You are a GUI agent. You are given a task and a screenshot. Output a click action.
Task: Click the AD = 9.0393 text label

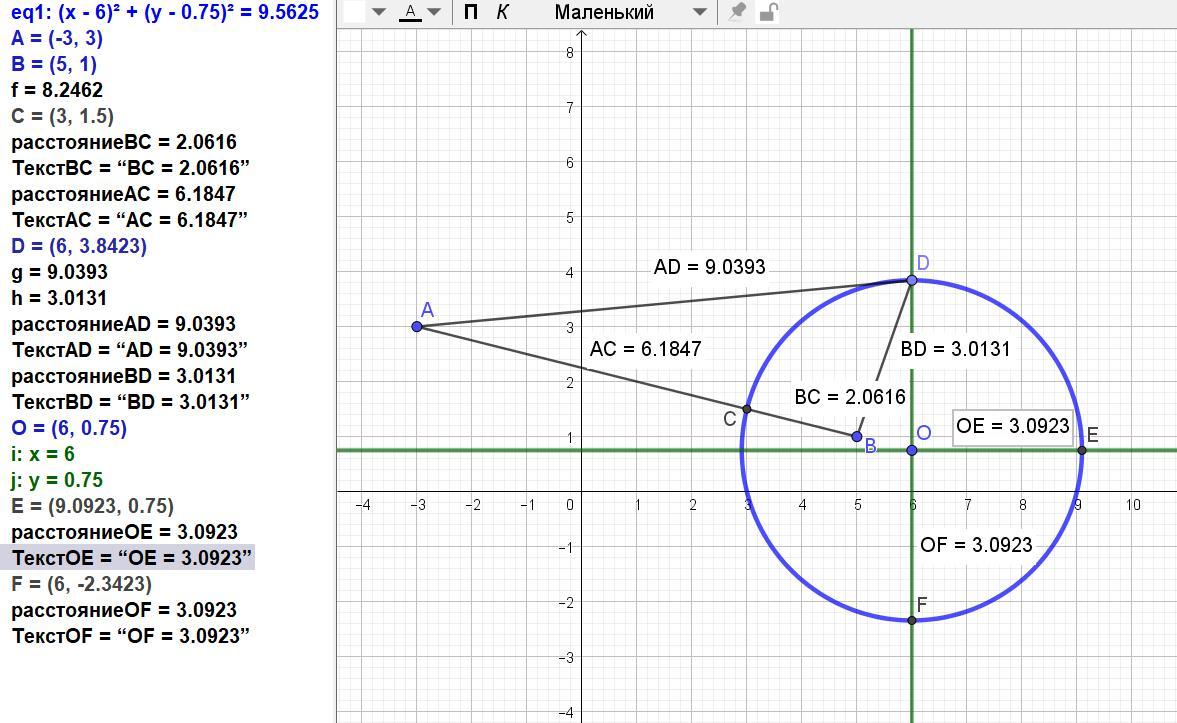(x=709, y=267)
